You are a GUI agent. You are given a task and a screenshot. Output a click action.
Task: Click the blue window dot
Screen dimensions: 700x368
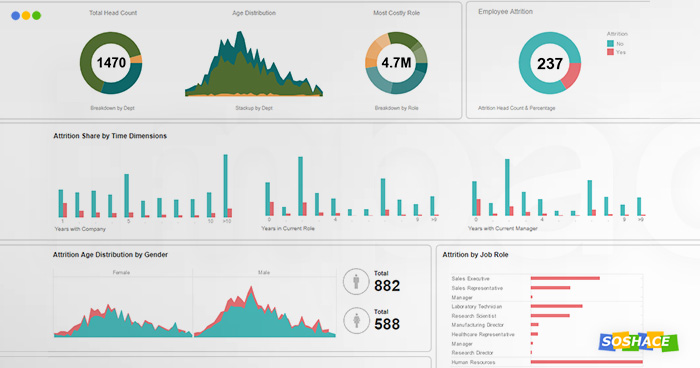(x=15, y=16)
